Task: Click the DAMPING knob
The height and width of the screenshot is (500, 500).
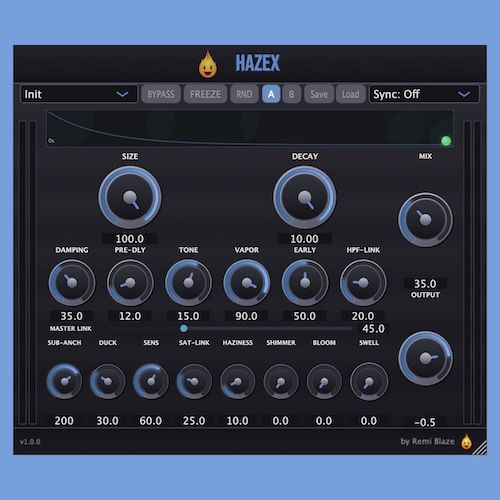Action: click(72, 283)
